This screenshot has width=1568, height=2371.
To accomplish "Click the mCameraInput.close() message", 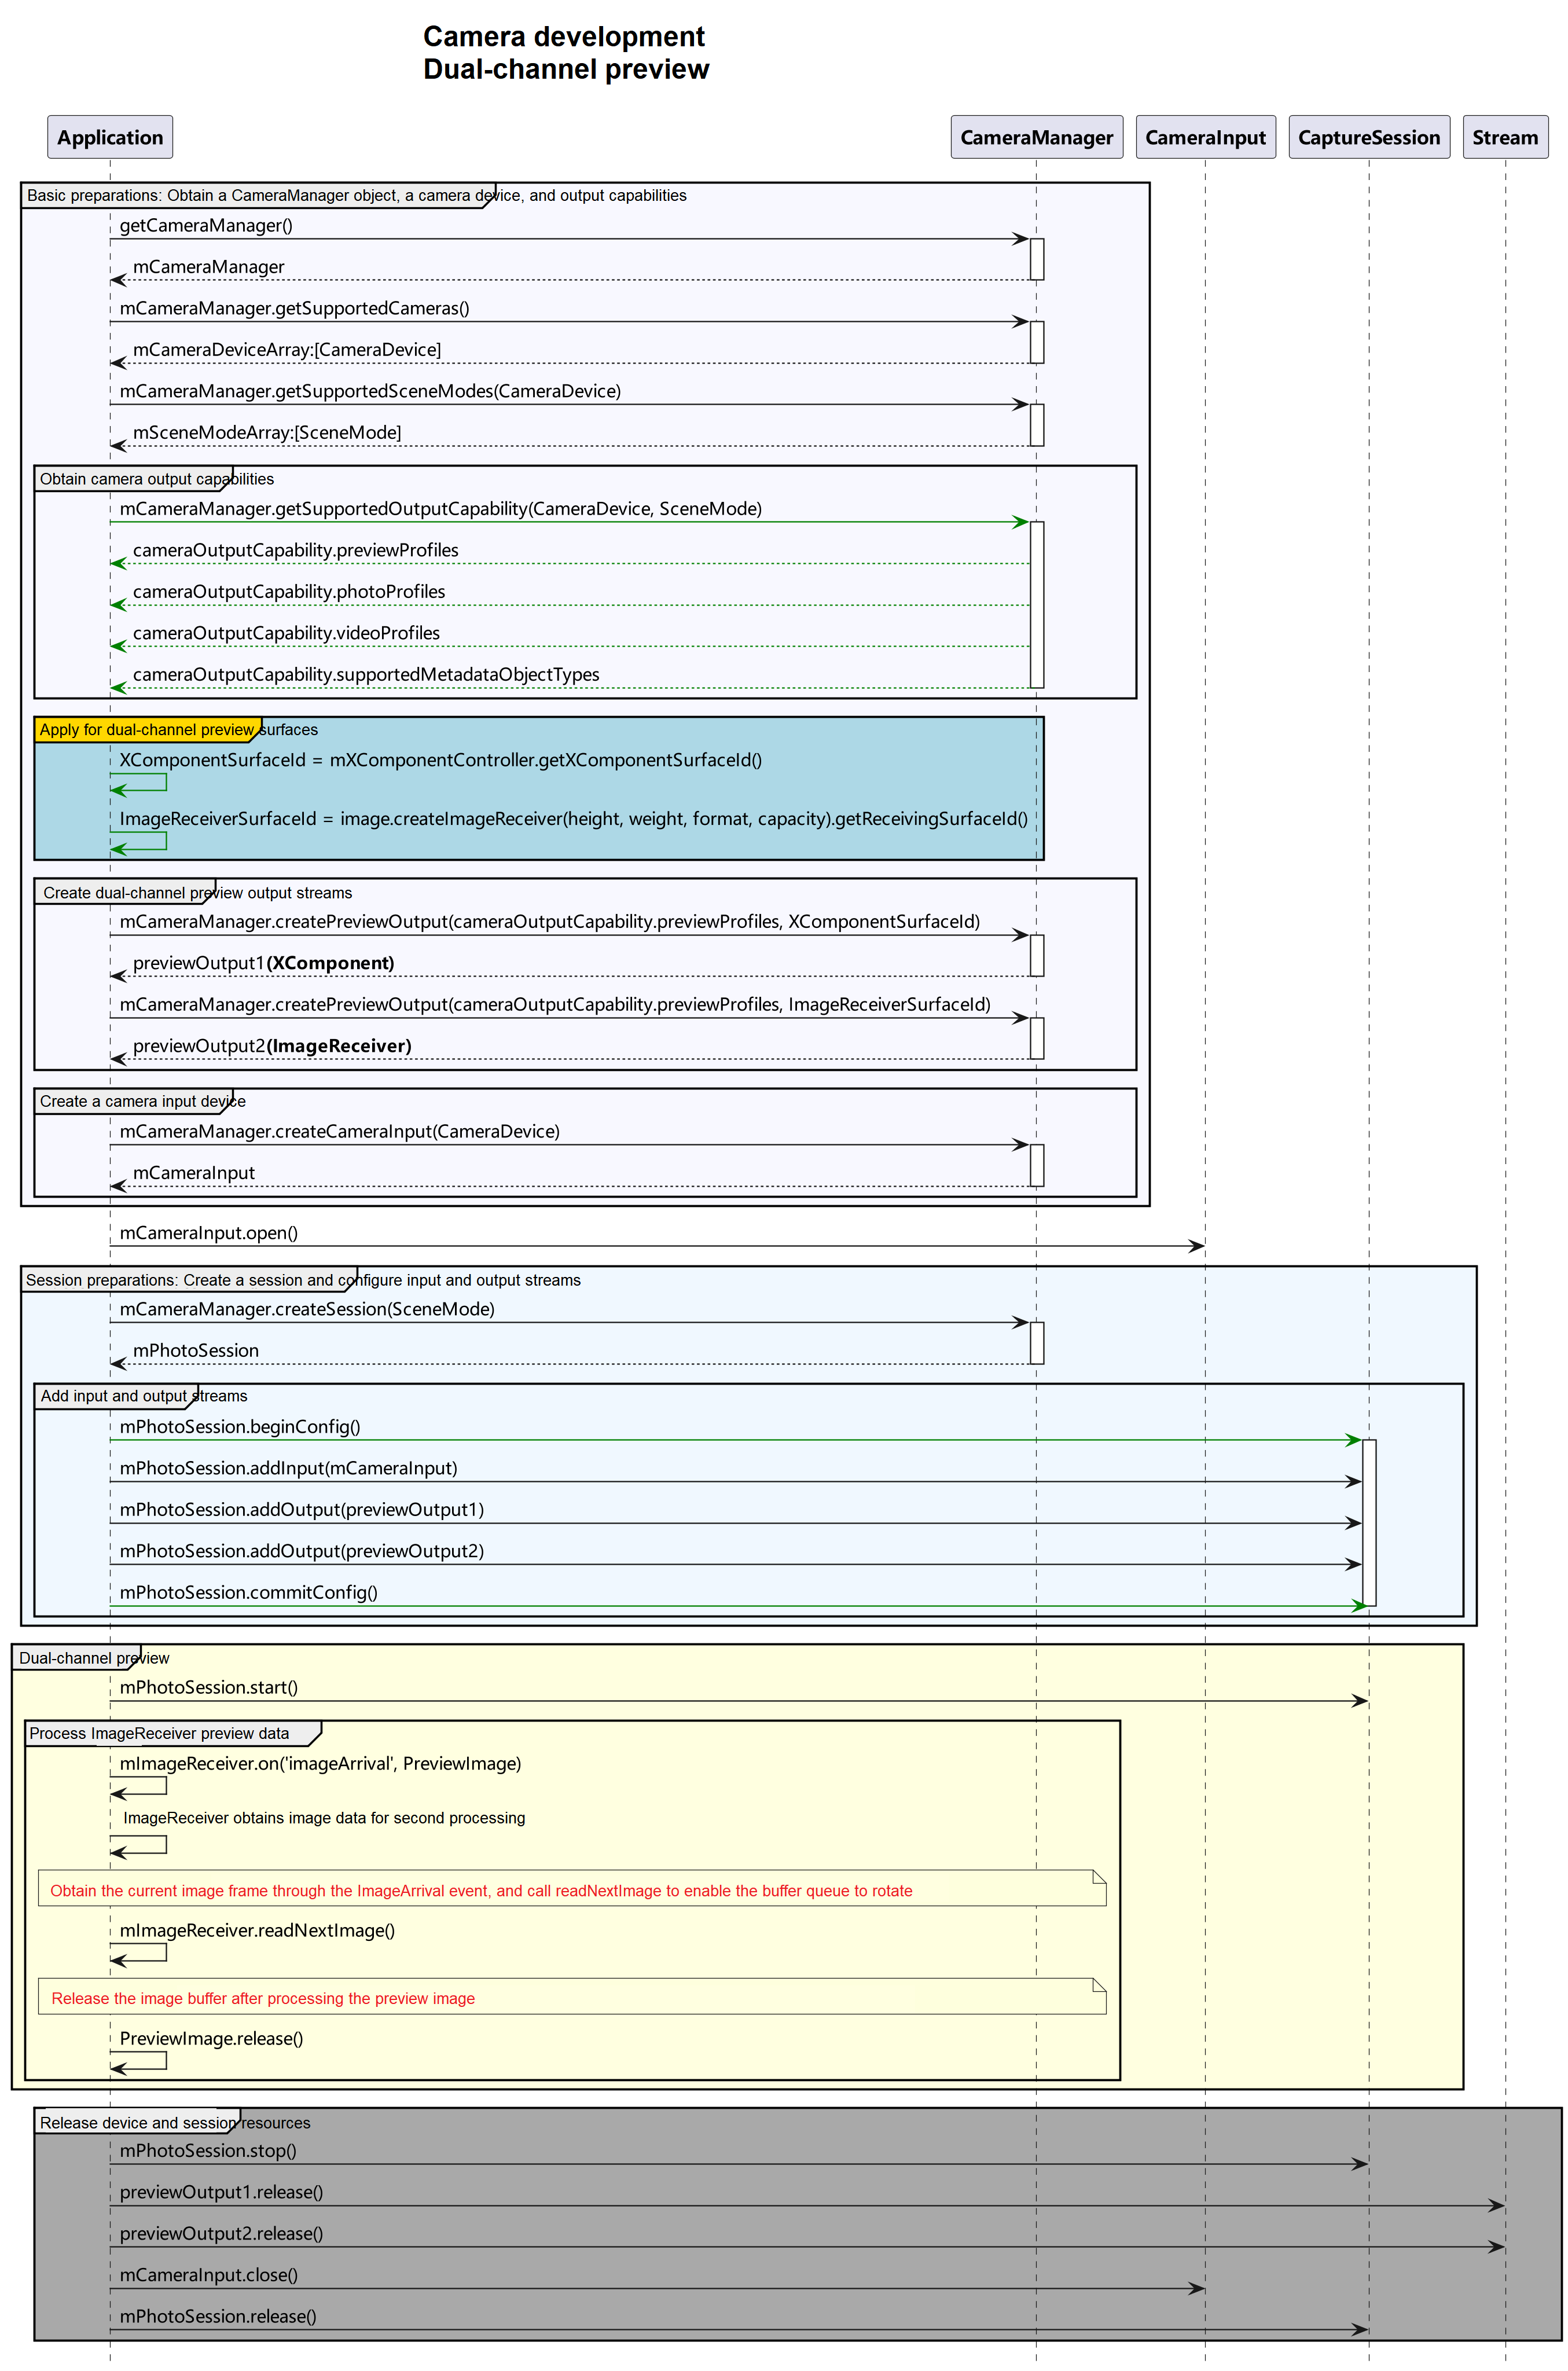I will [x=208, y=2276].
